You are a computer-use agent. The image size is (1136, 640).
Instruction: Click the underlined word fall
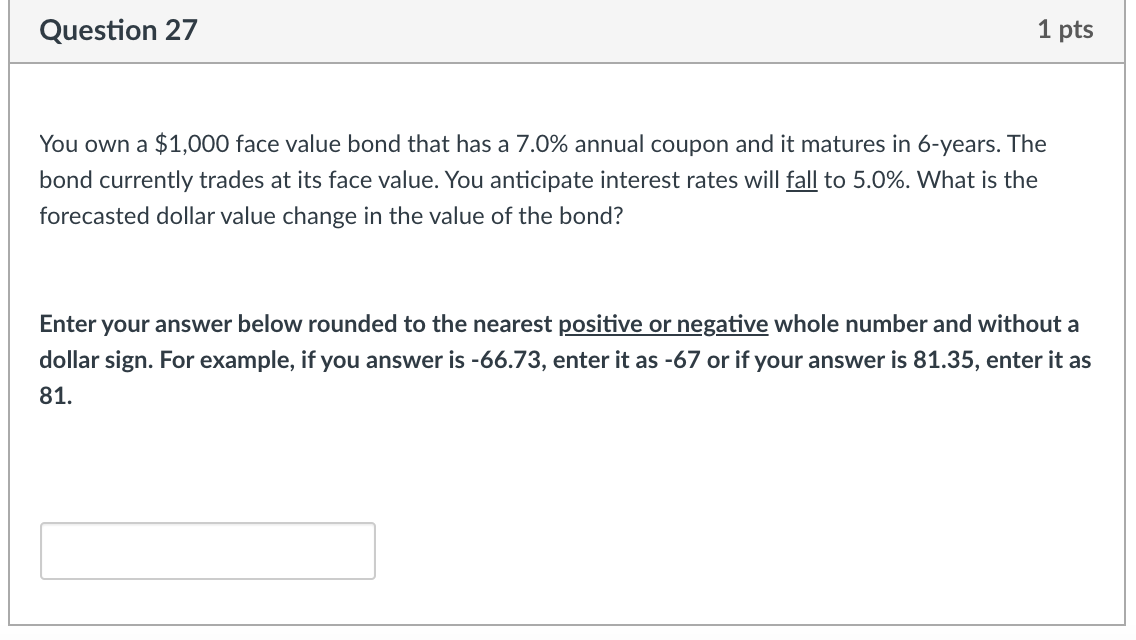(x=803, y=180)
